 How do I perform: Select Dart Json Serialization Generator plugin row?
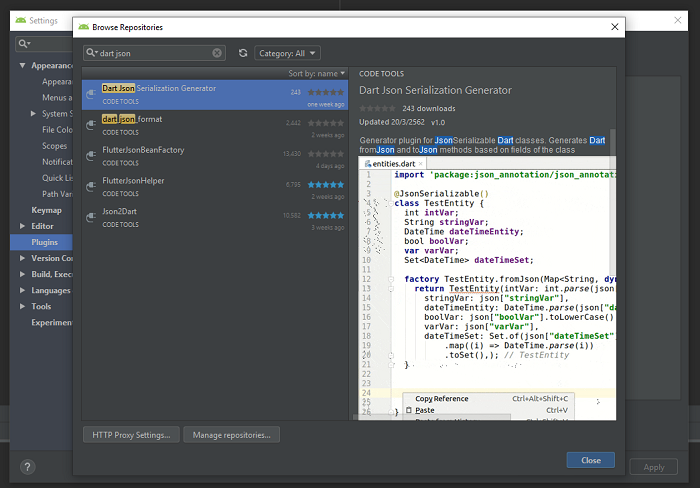(x=215, y=95)
